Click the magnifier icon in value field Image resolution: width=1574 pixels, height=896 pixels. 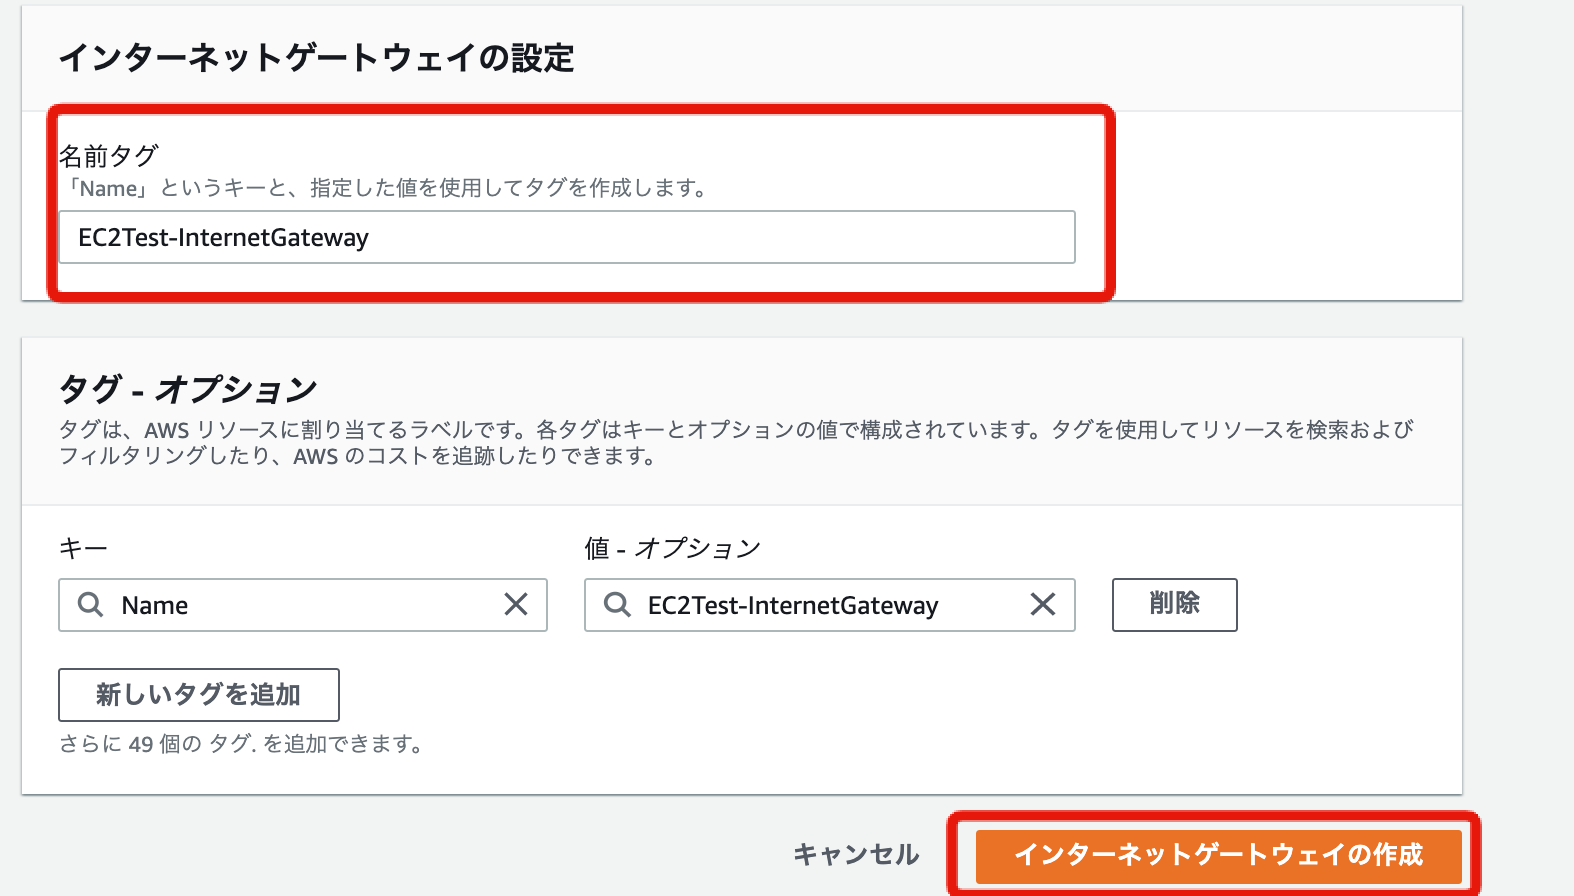point(618,604)
